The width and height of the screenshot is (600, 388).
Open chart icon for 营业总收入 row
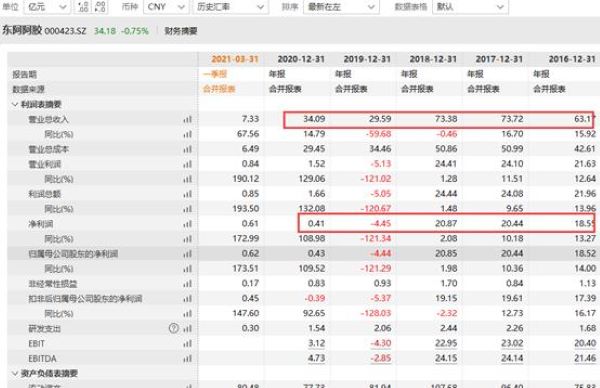tap(188, 119)
